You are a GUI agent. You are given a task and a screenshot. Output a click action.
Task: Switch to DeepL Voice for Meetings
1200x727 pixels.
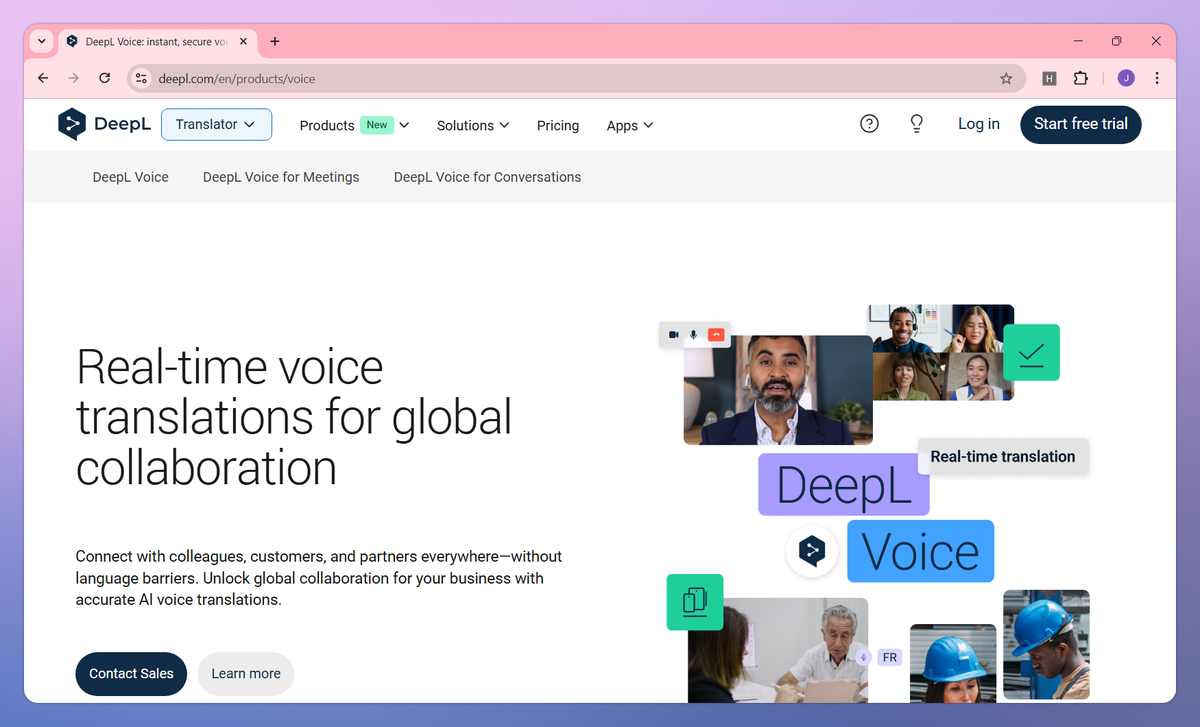[281, 176]
